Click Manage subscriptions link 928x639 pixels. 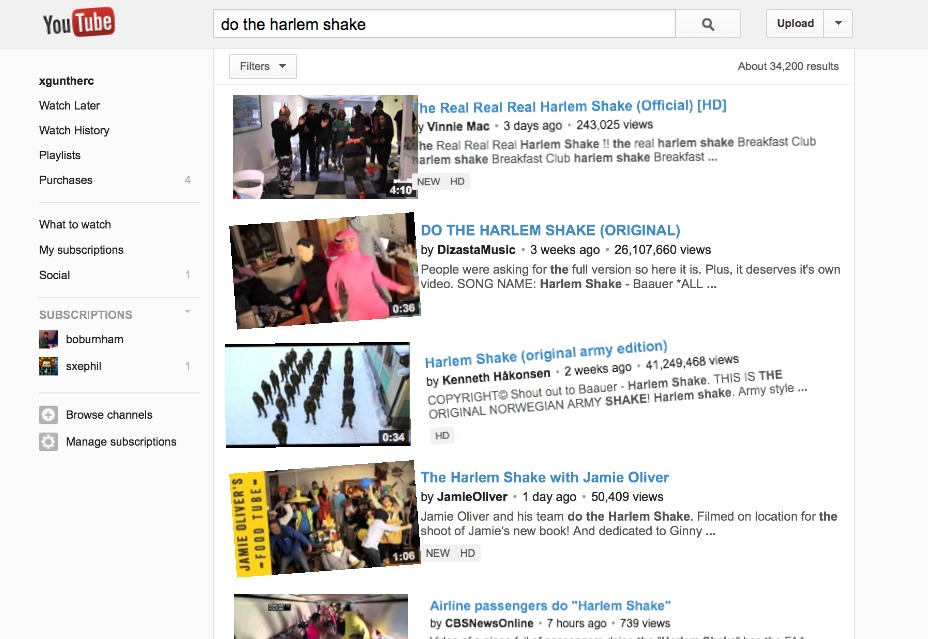(121, 441)
